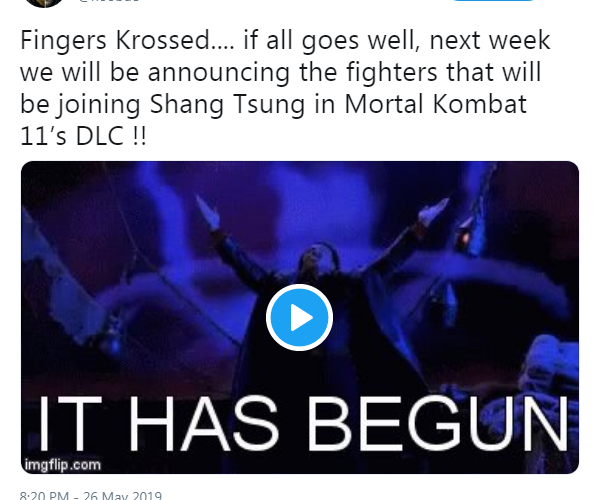Click the word 'BEGUN' on the GIF

pos(438,423)
